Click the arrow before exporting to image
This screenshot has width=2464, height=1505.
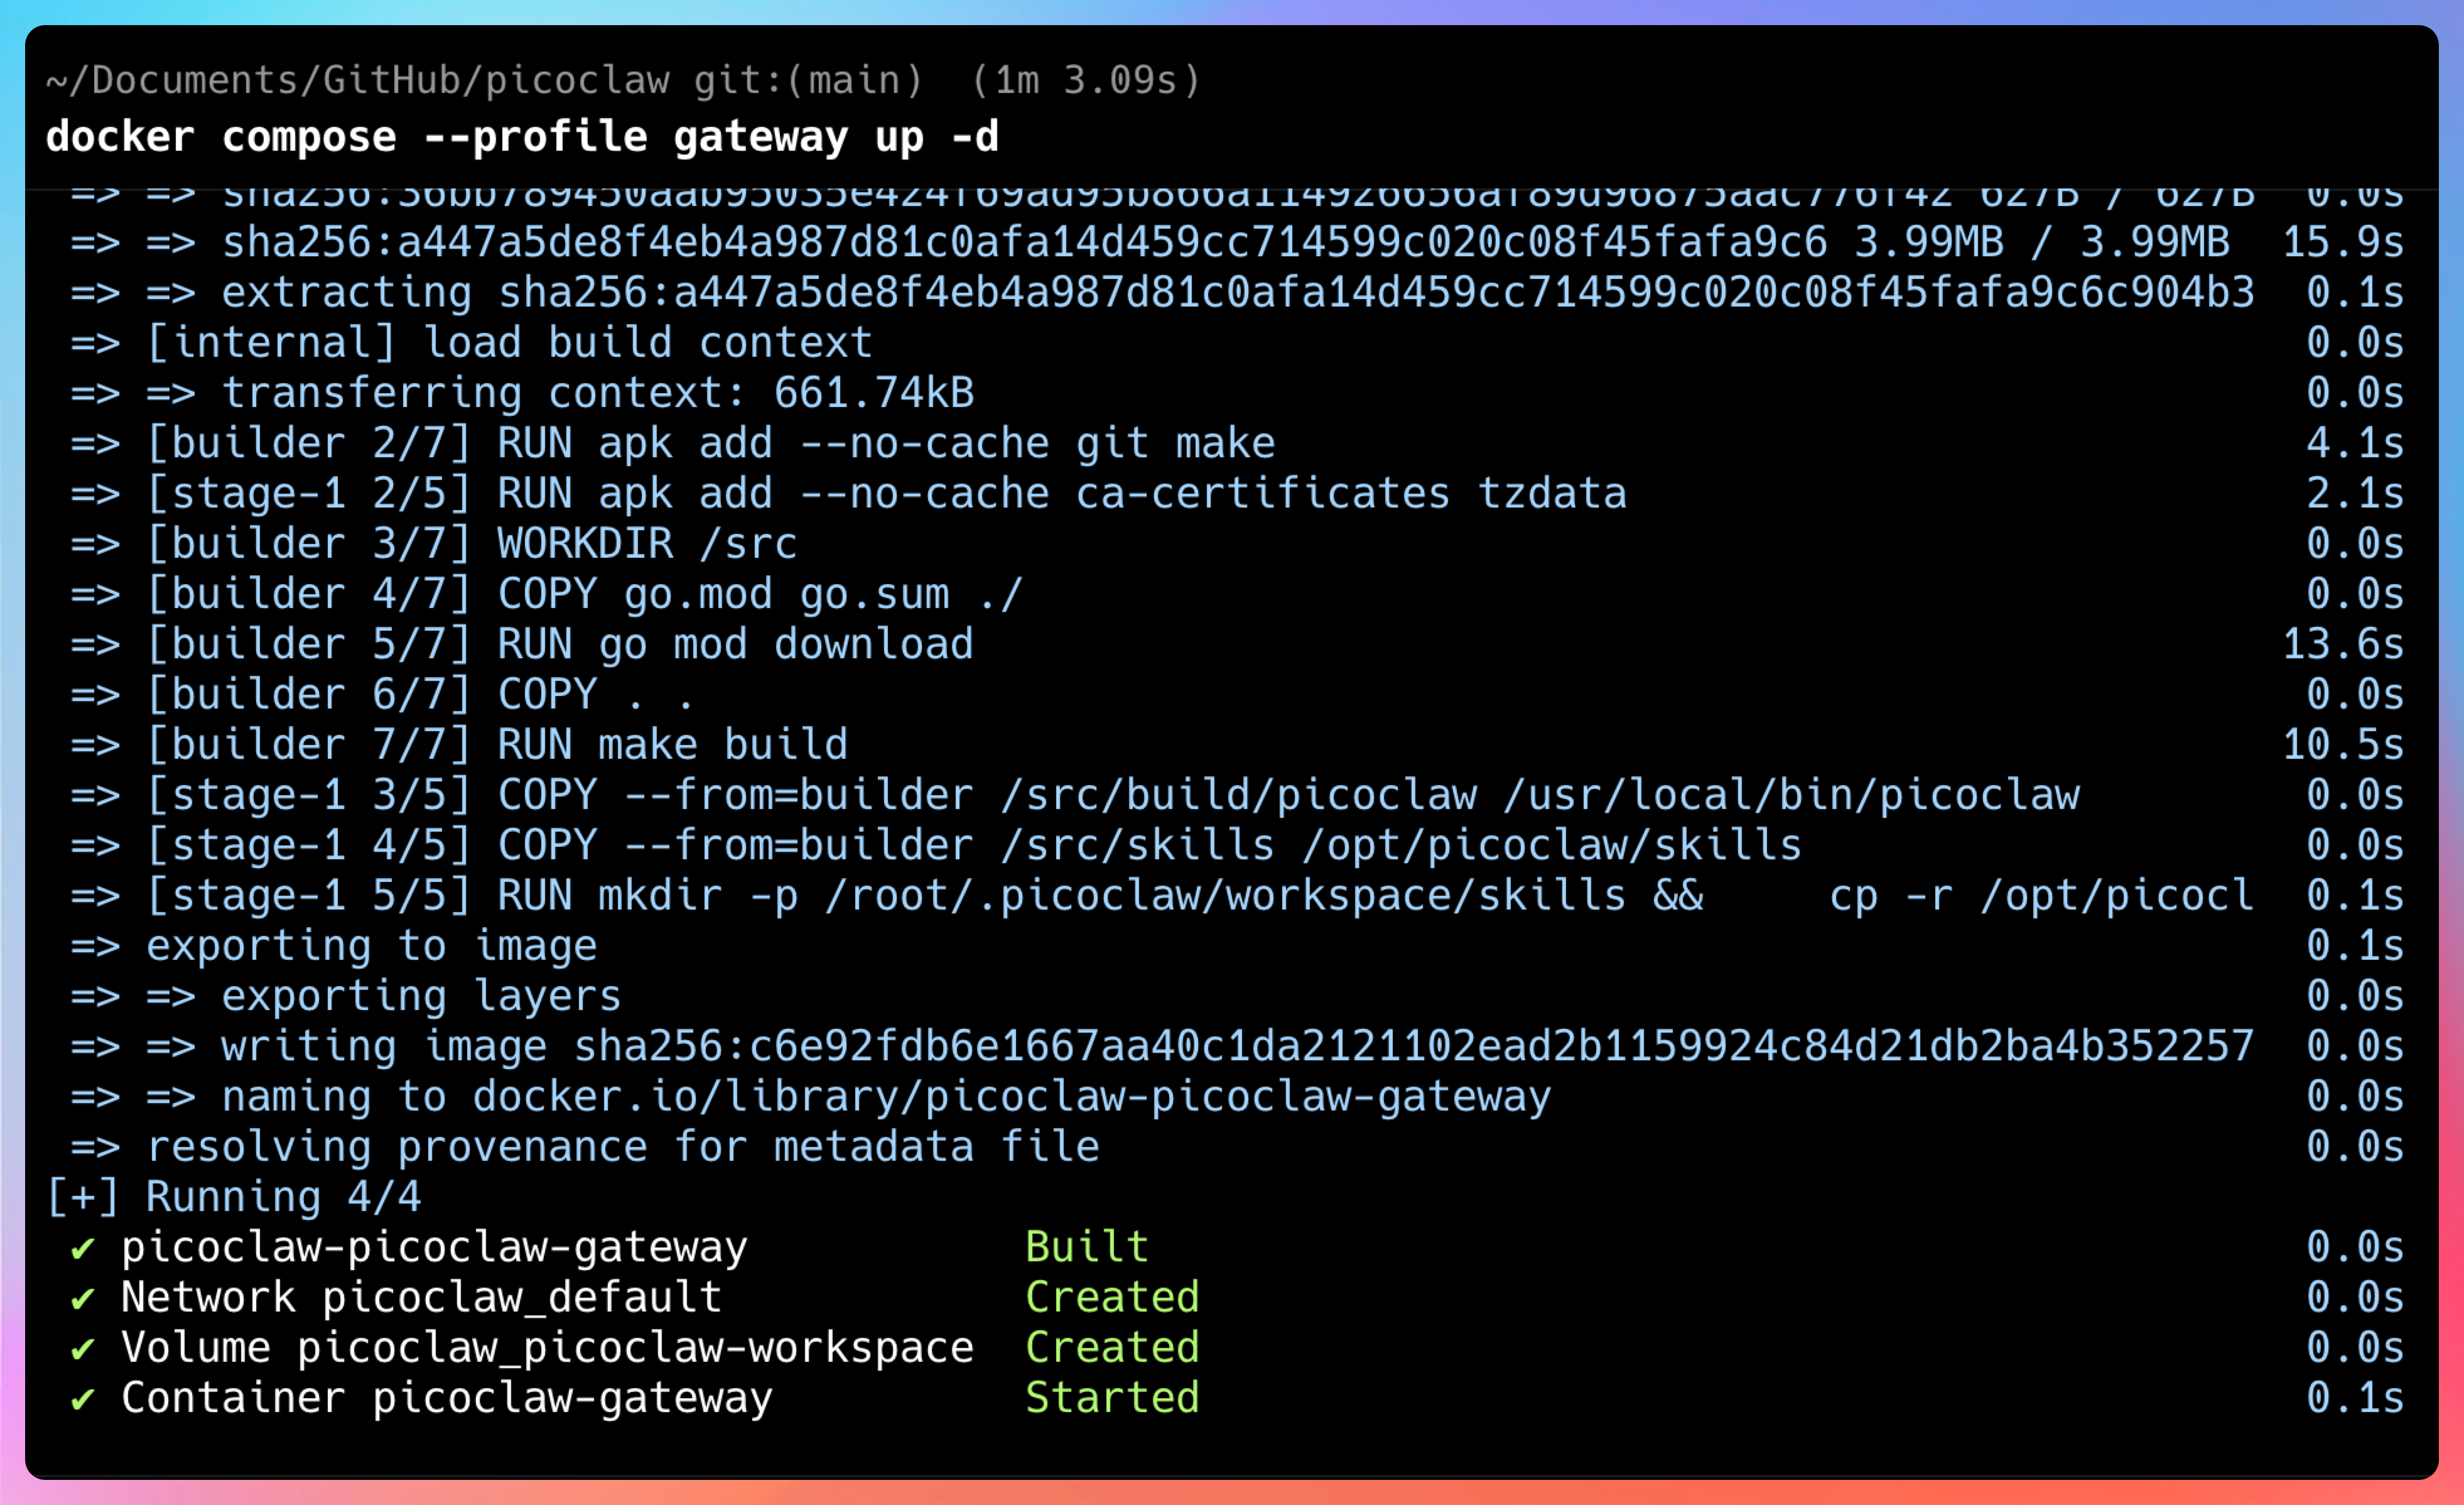pyautogui.click(x=95, y=946)
